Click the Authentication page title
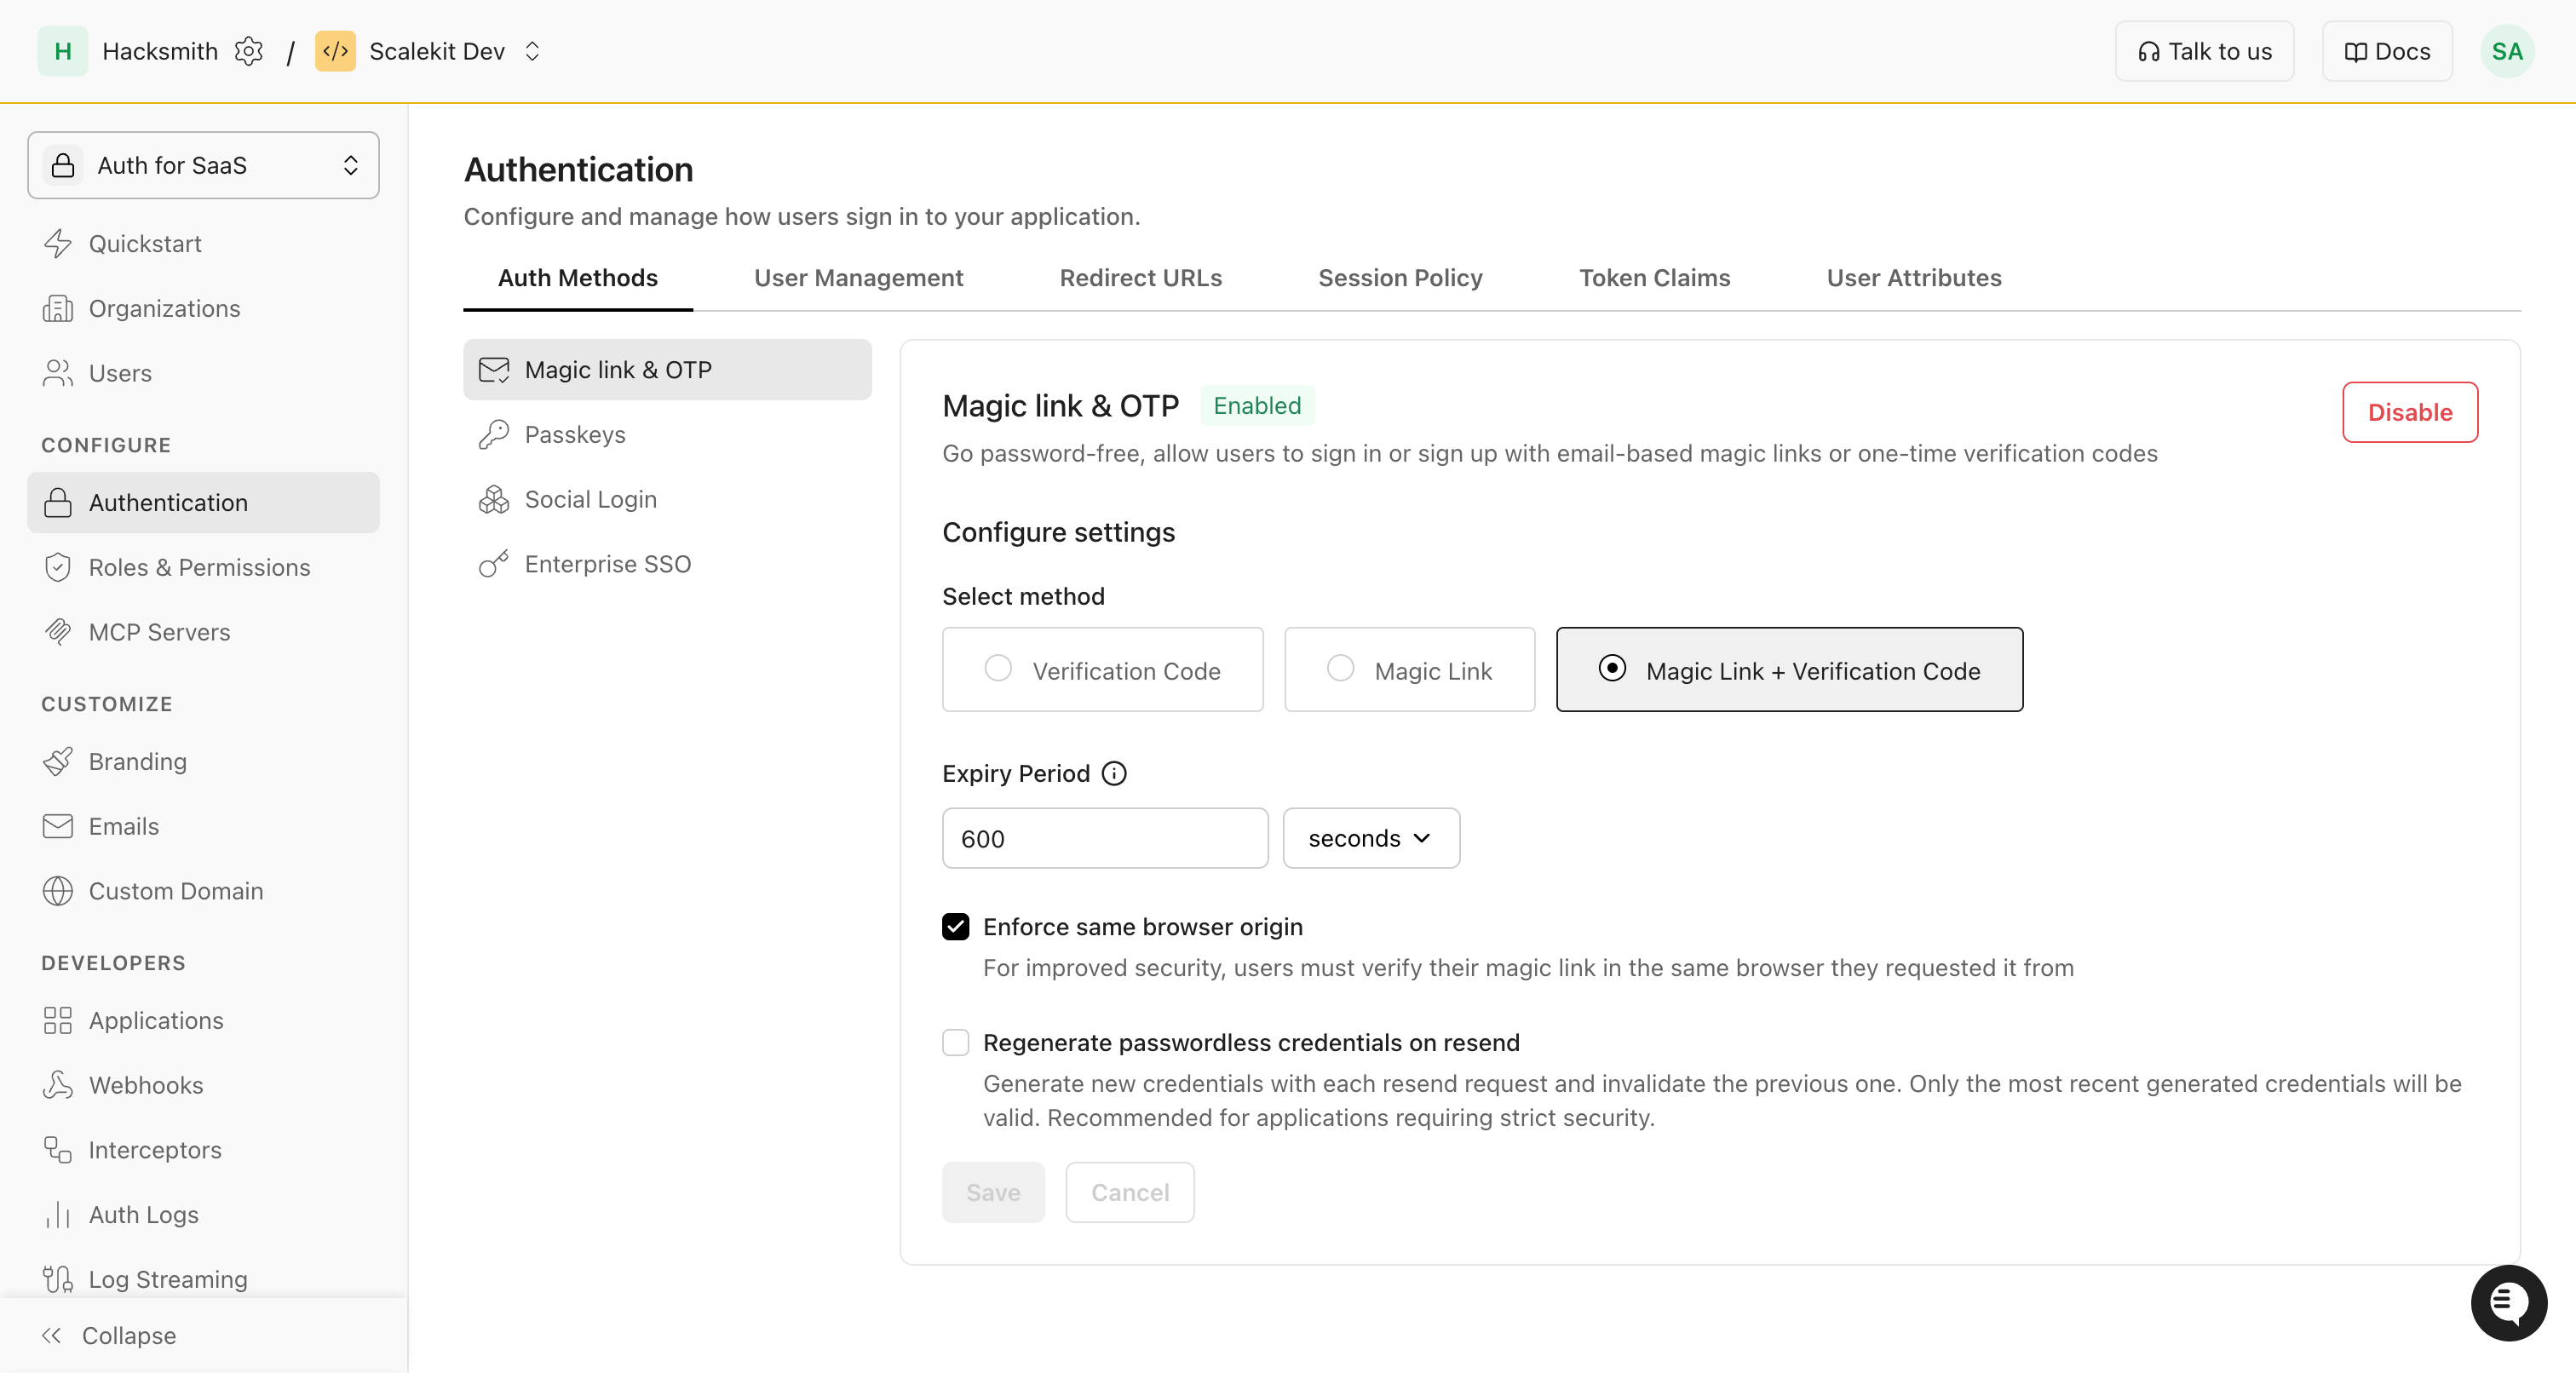 pyautogui.click(x=578, y=169)
